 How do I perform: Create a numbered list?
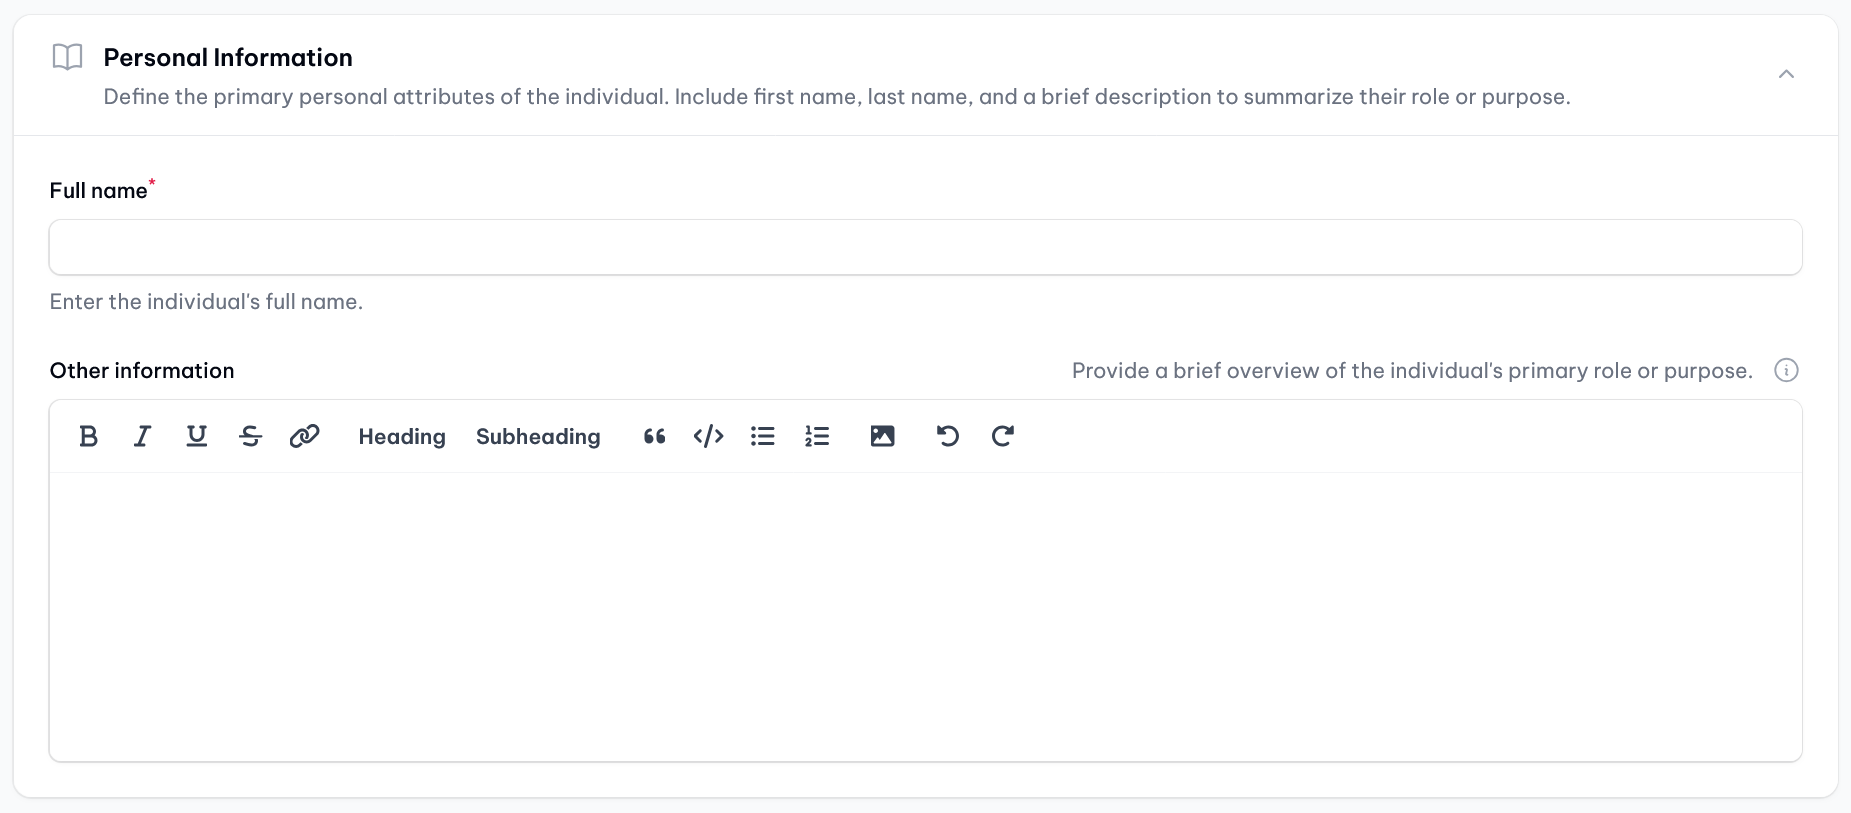[x=817, y=436]
